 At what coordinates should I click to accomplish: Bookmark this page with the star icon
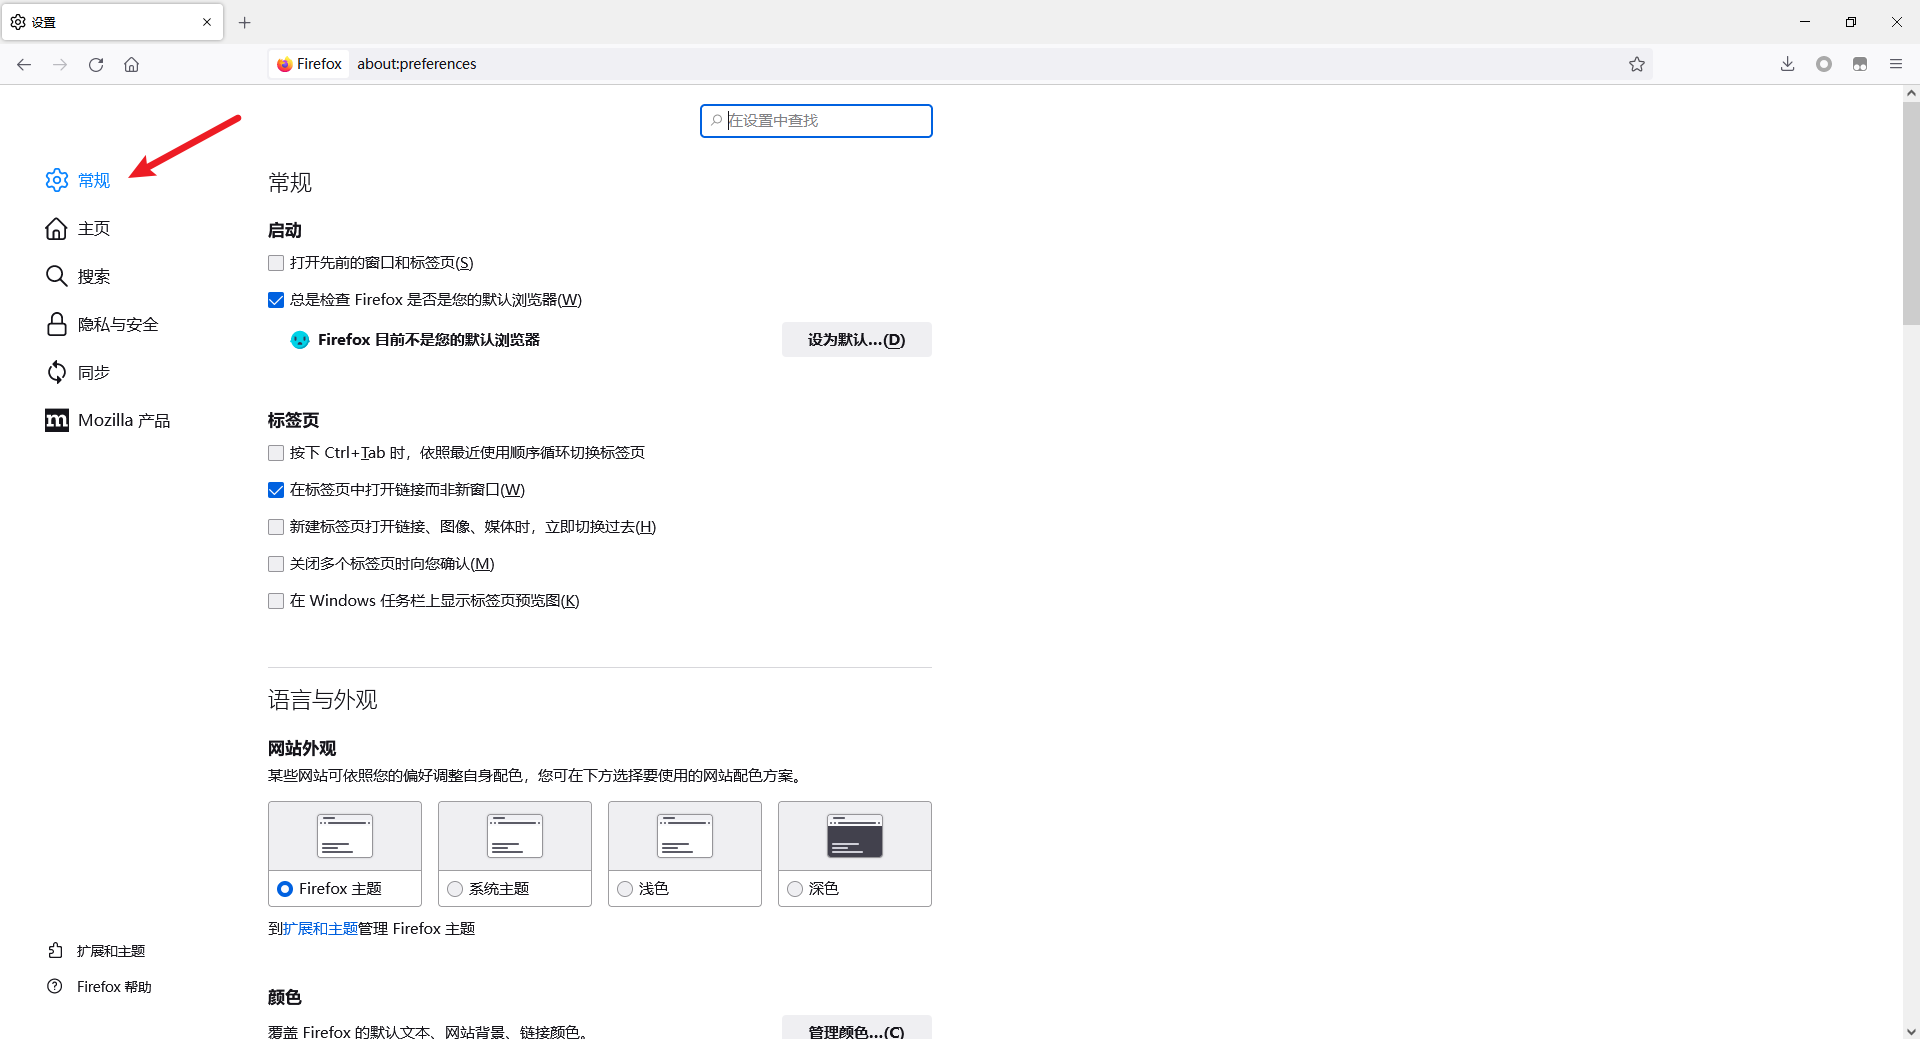point(1637,64)
